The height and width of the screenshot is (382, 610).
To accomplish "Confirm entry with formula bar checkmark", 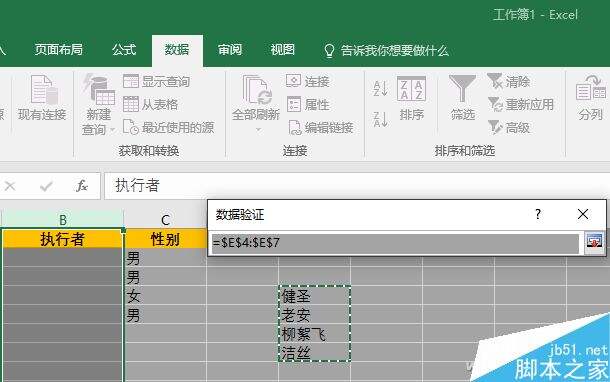I will [46, 186].
